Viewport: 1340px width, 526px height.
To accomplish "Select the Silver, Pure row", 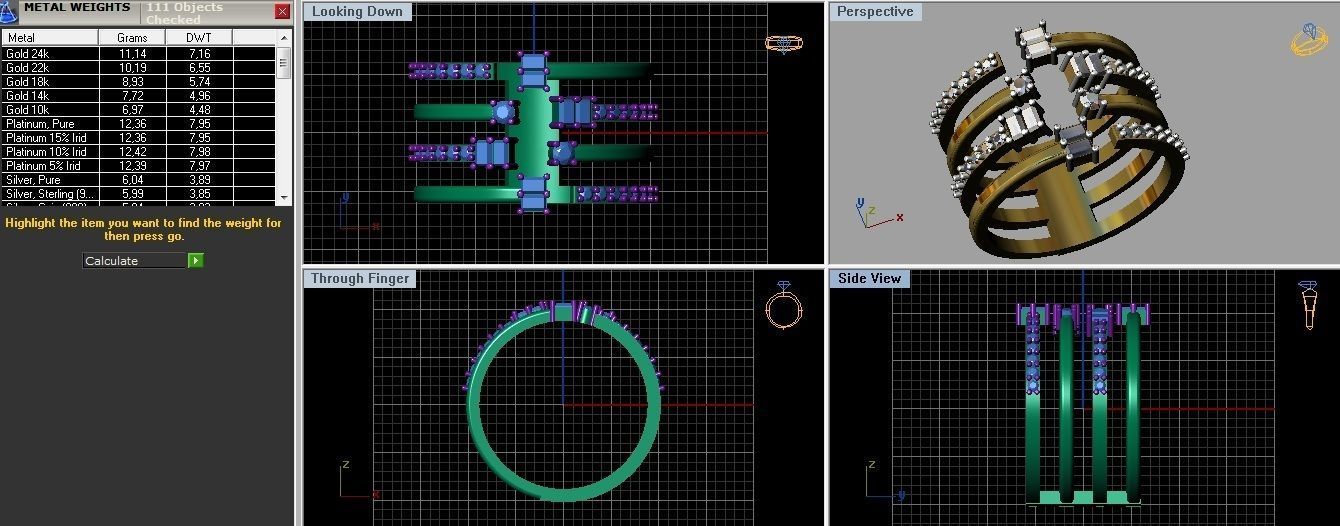I will [139, 179].
